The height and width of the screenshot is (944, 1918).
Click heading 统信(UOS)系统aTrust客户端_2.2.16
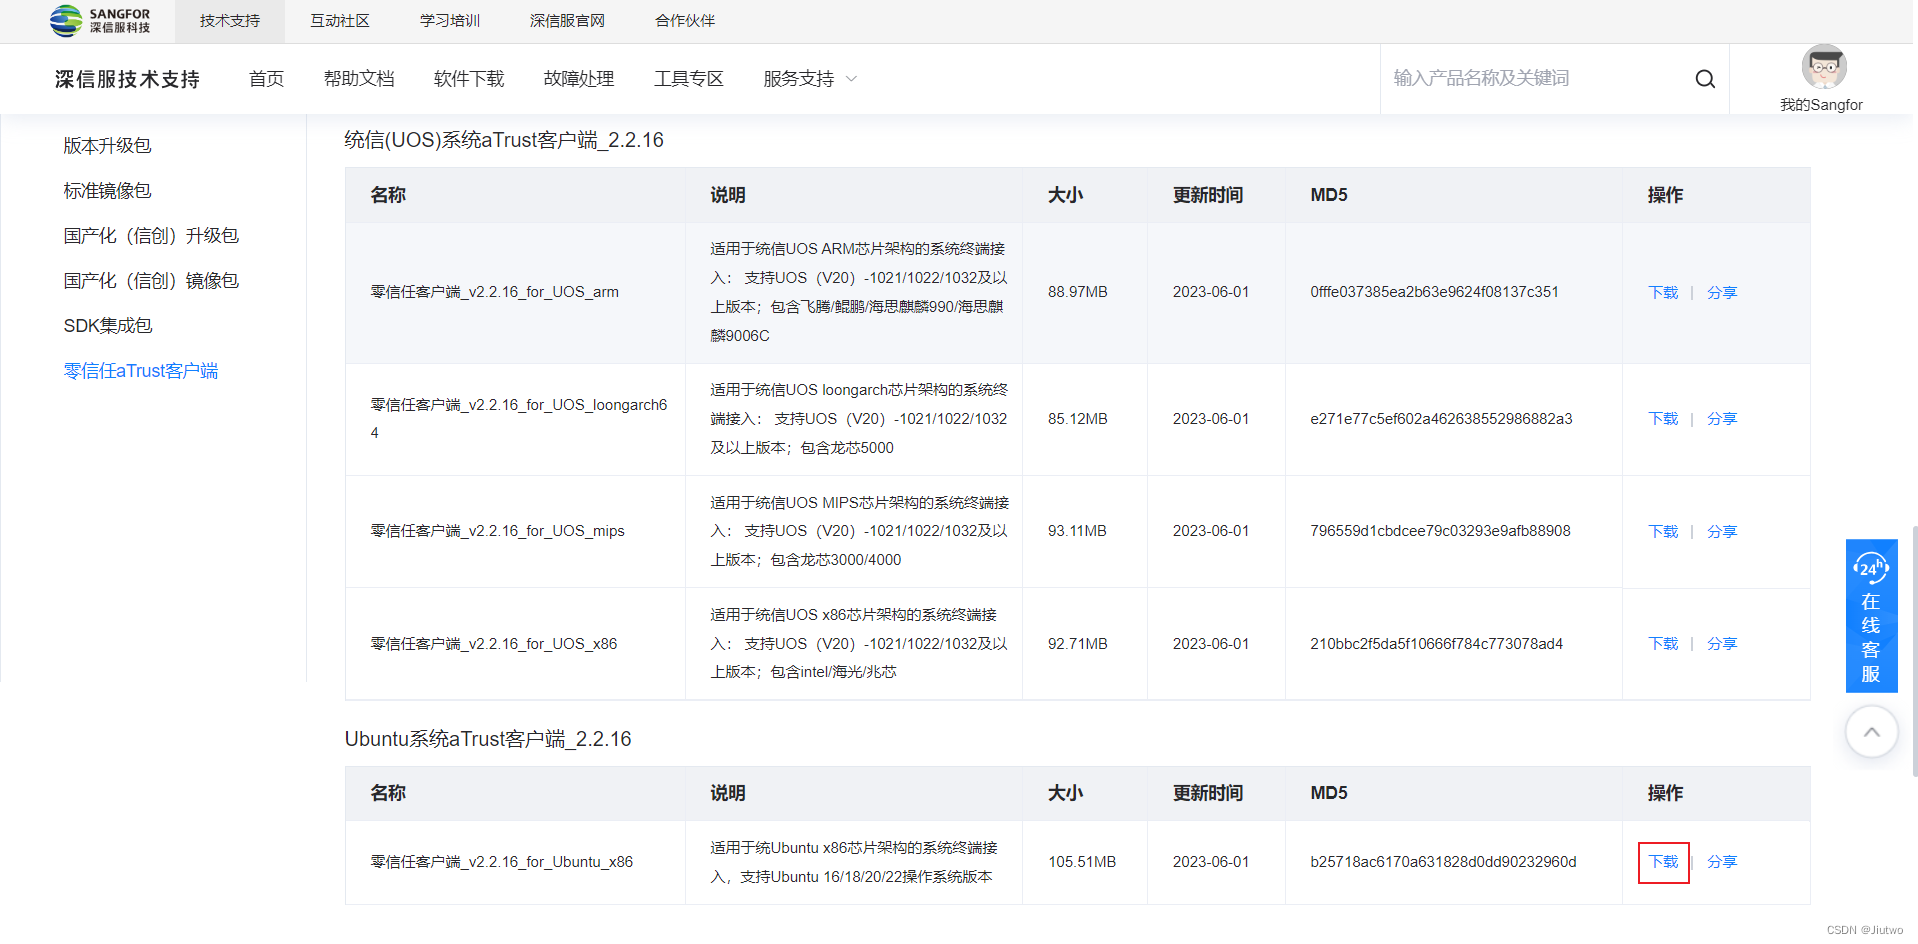click(504, 140)
